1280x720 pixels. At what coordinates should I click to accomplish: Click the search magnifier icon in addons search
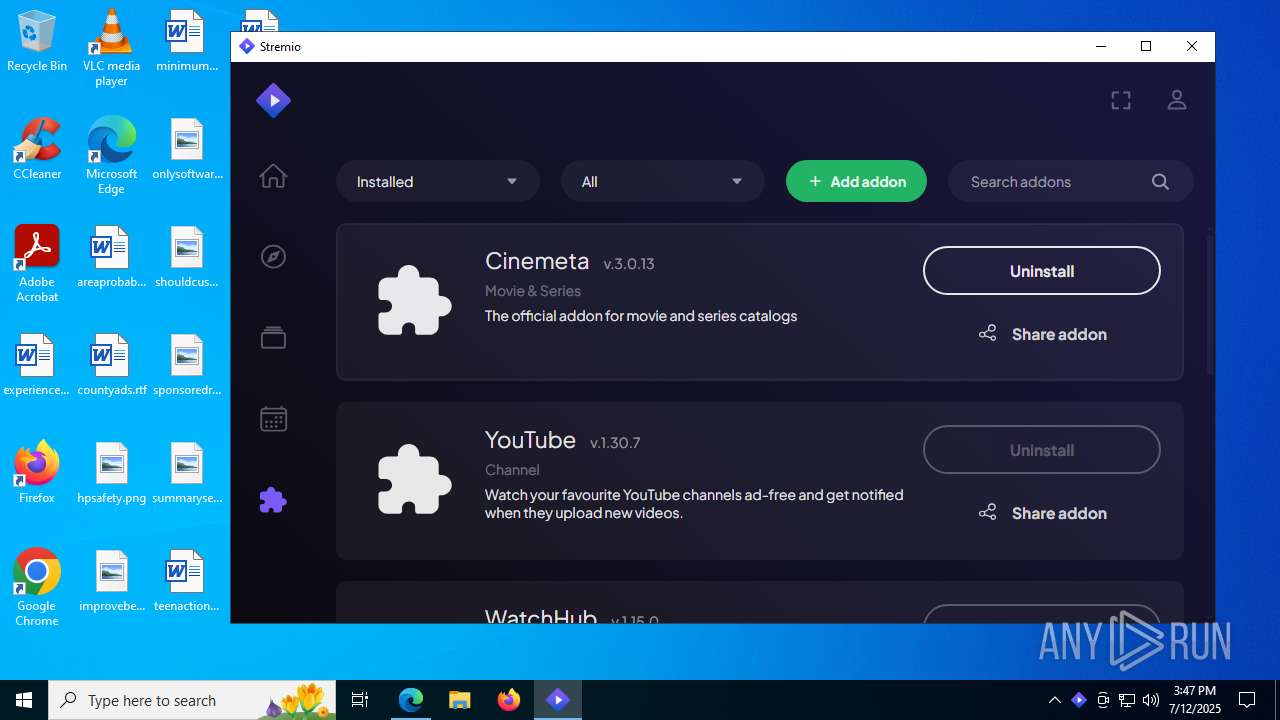point(1160,182)
